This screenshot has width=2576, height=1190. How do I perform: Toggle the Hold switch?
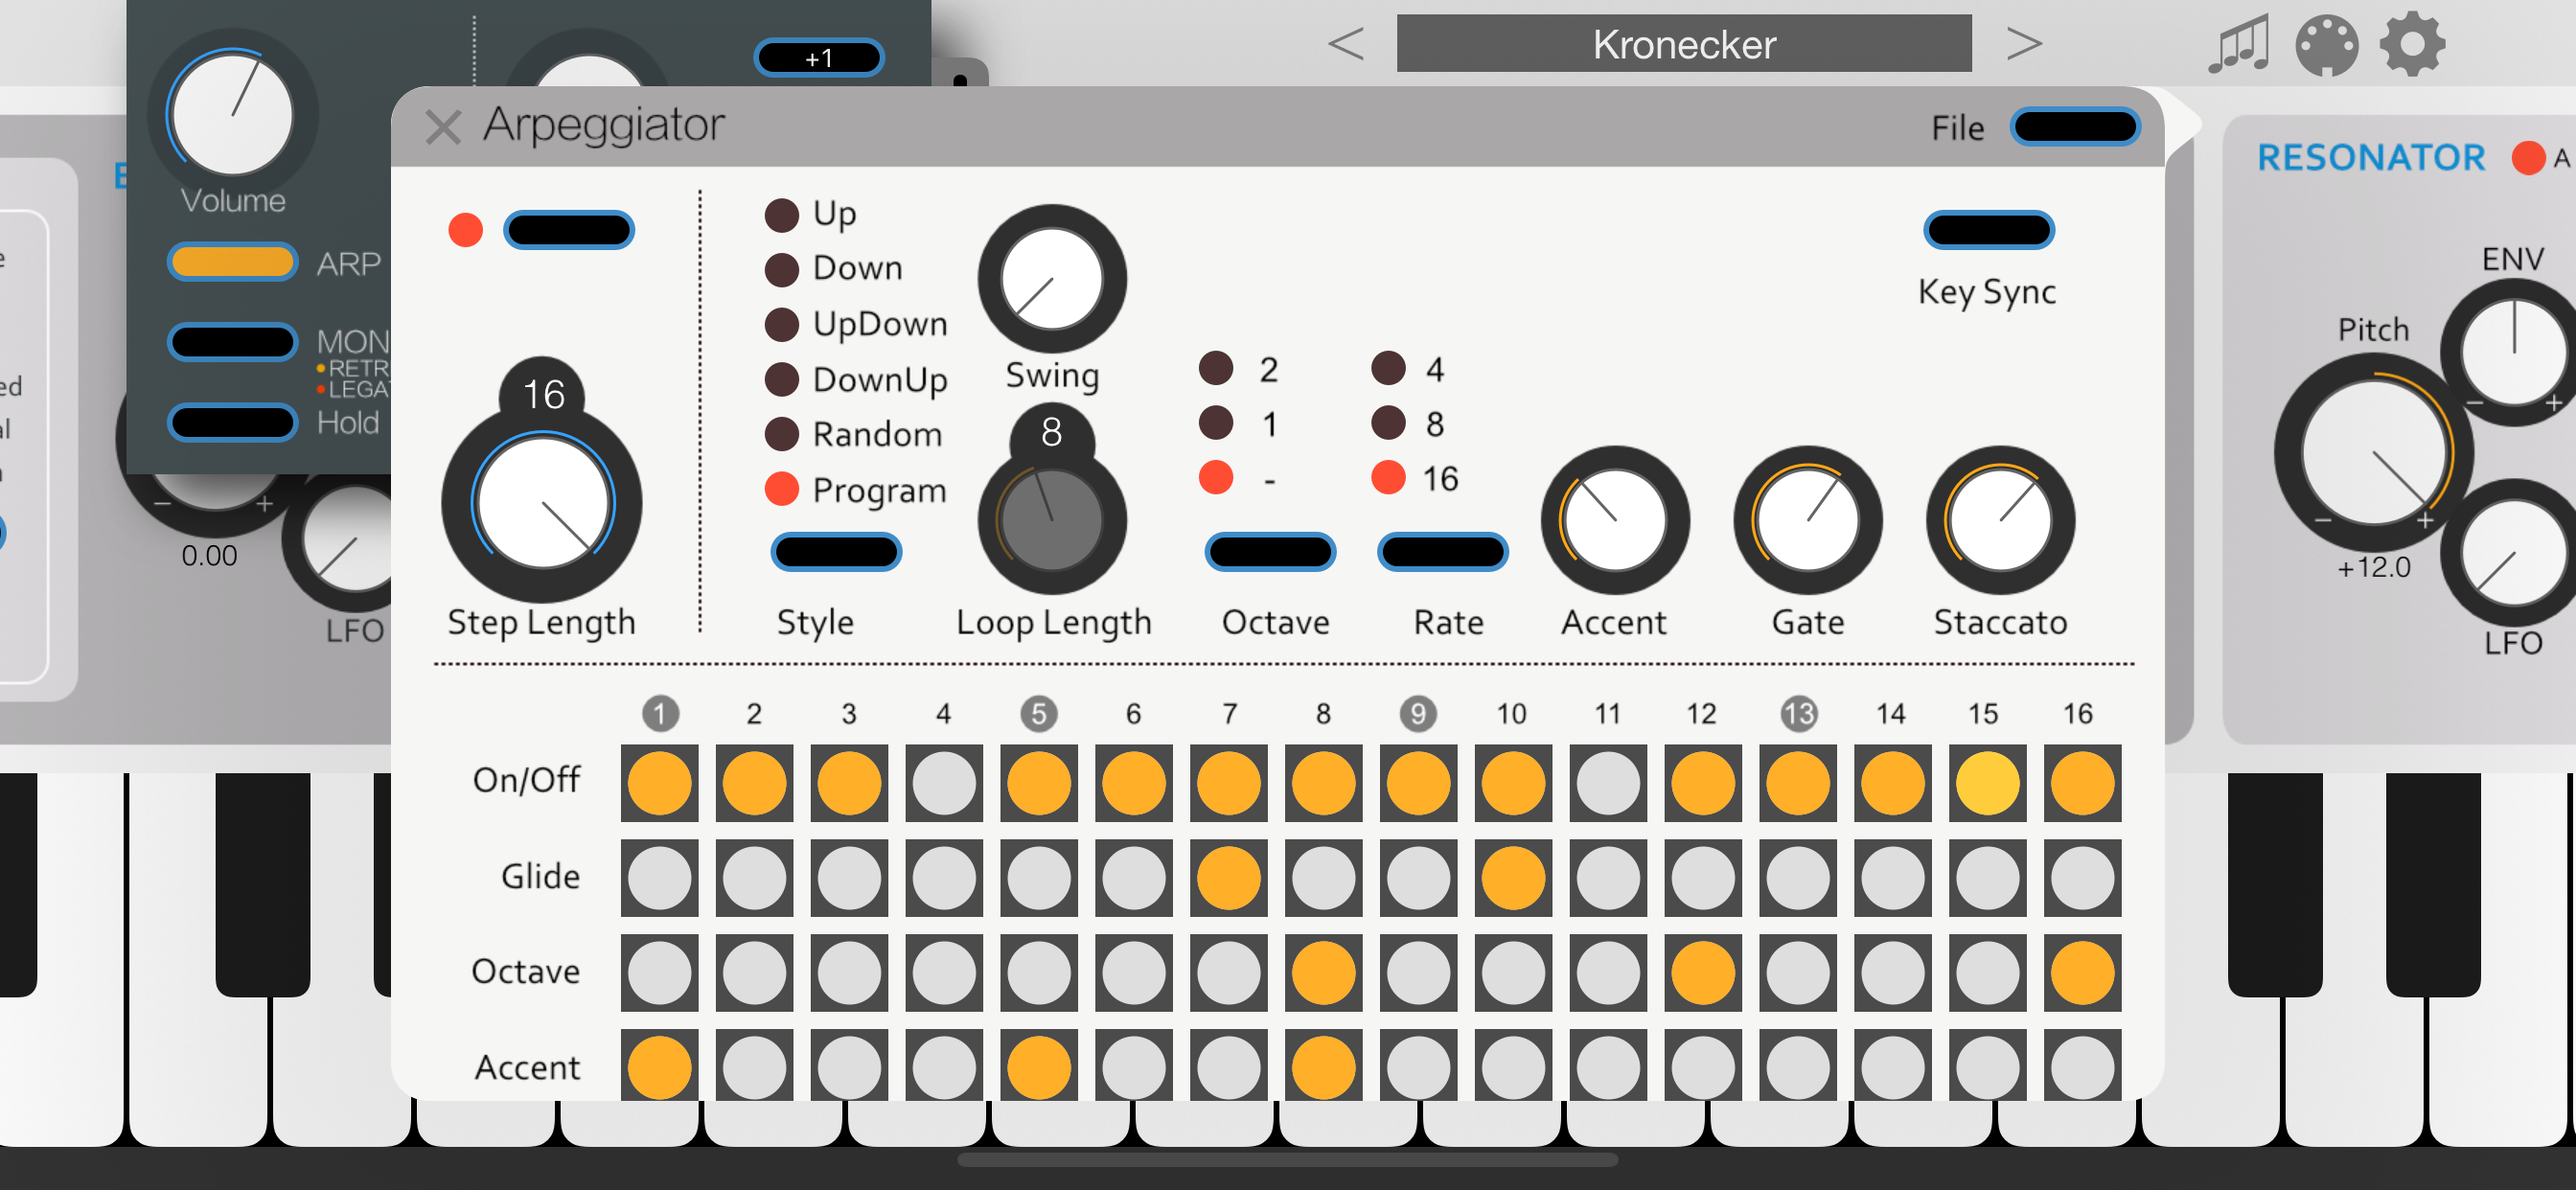[x=232, y=422]
